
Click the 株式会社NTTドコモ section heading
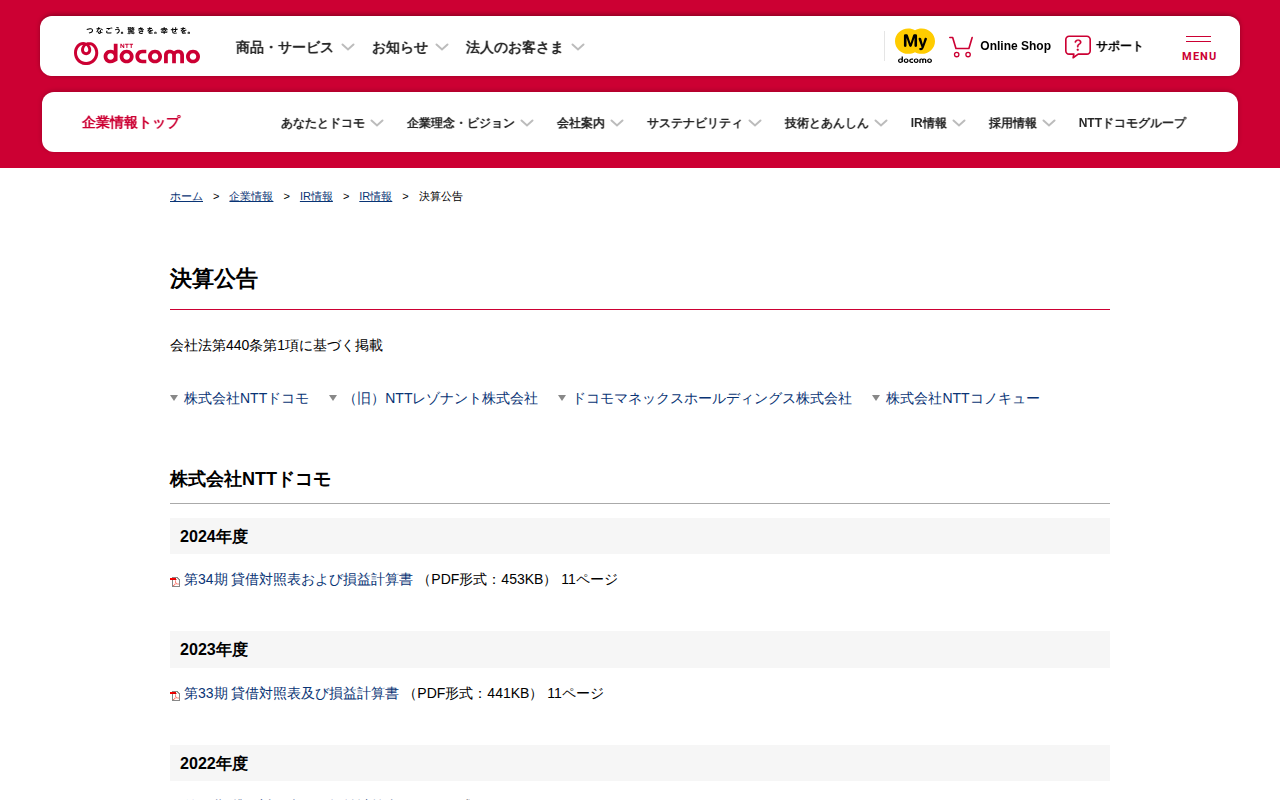tap(250, 479)
